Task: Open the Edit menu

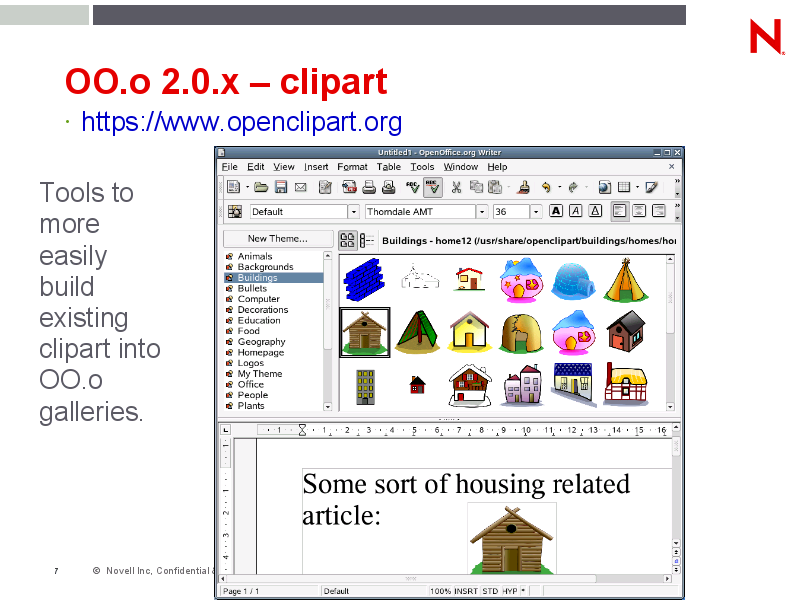Action: [256, 167]
